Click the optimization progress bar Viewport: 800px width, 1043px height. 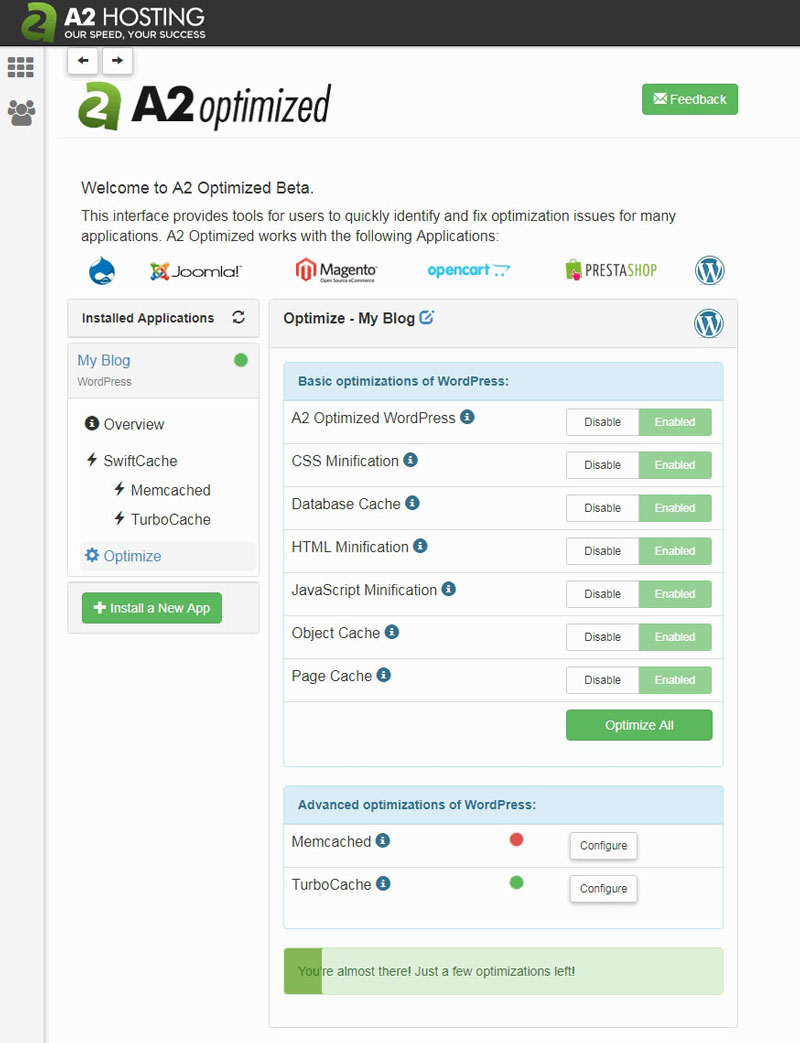coord(503,971)
